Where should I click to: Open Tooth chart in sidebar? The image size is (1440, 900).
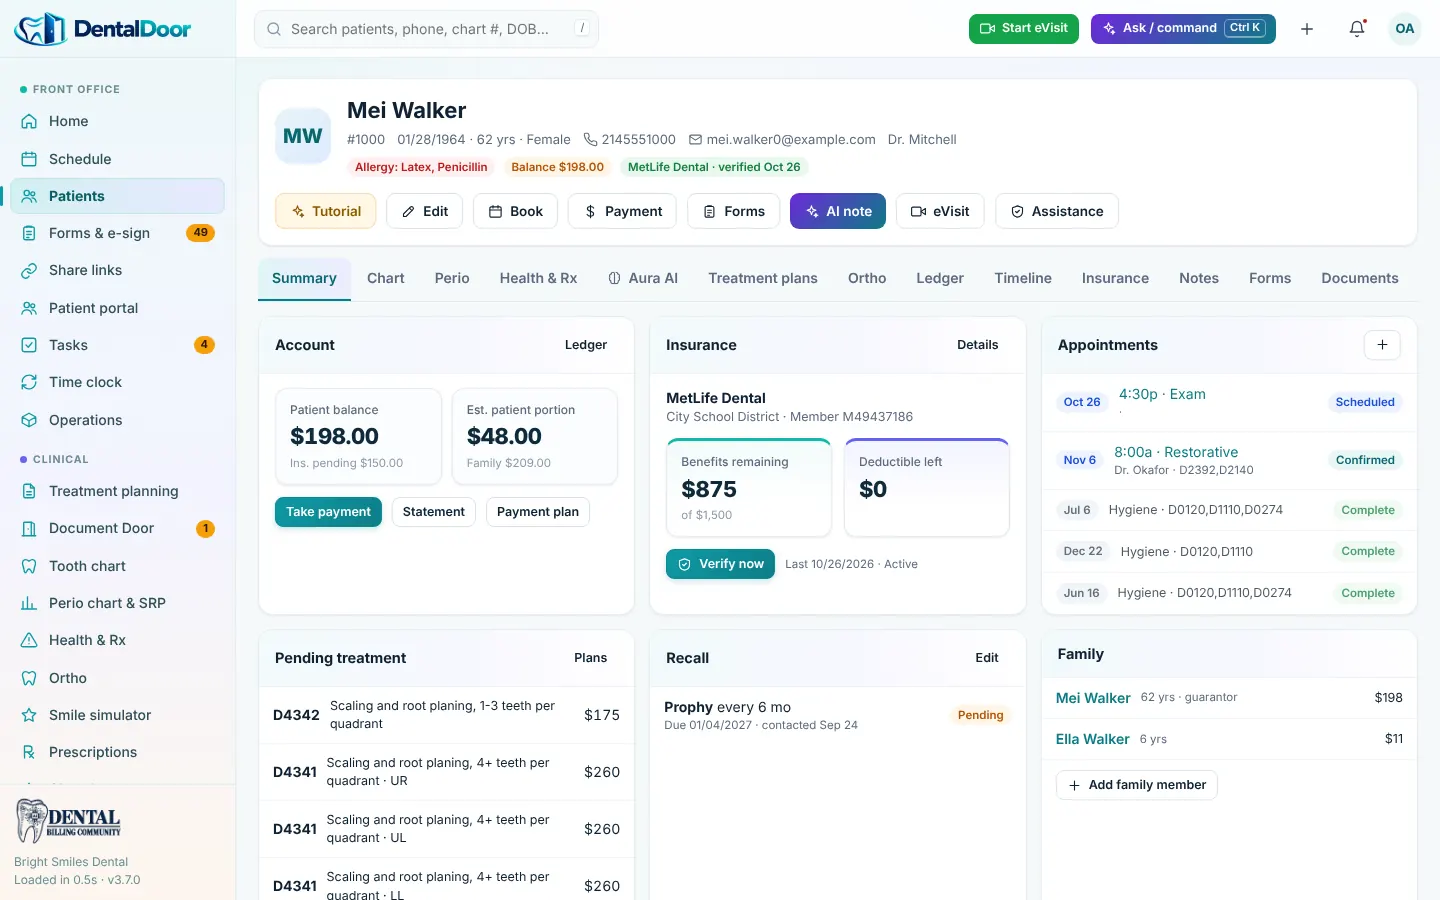[117, 566]
